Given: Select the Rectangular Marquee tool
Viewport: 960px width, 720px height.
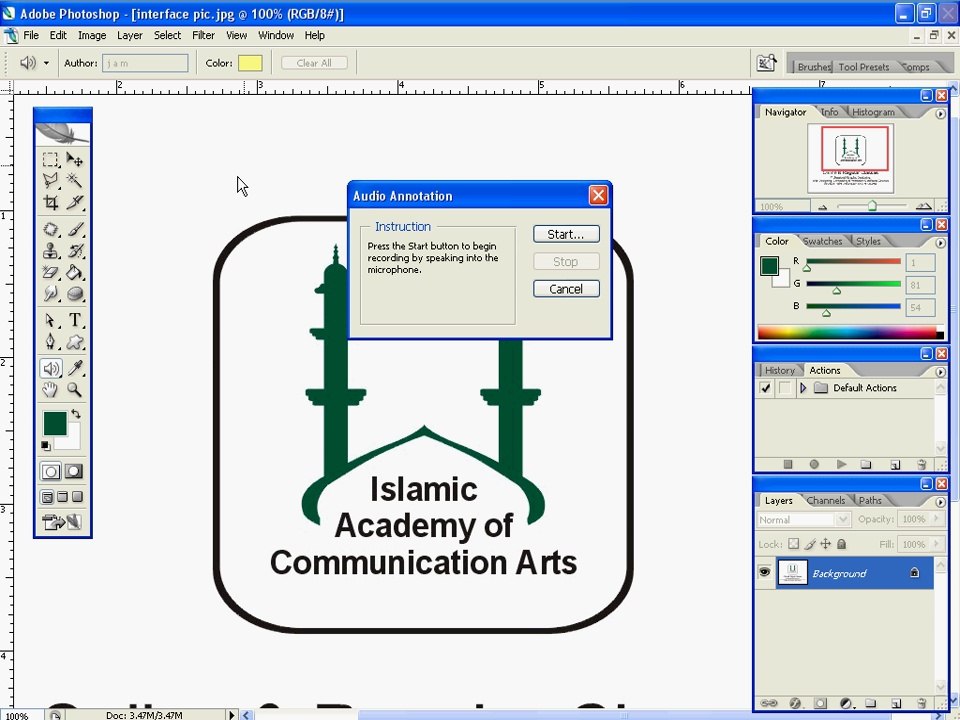Looking at the screenshot, I should [x=51, y=160].
